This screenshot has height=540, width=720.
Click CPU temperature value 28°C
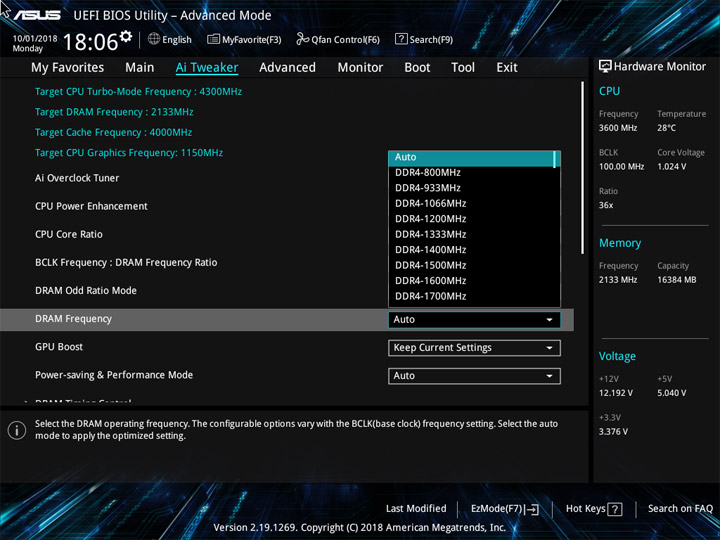pos(666,128)
